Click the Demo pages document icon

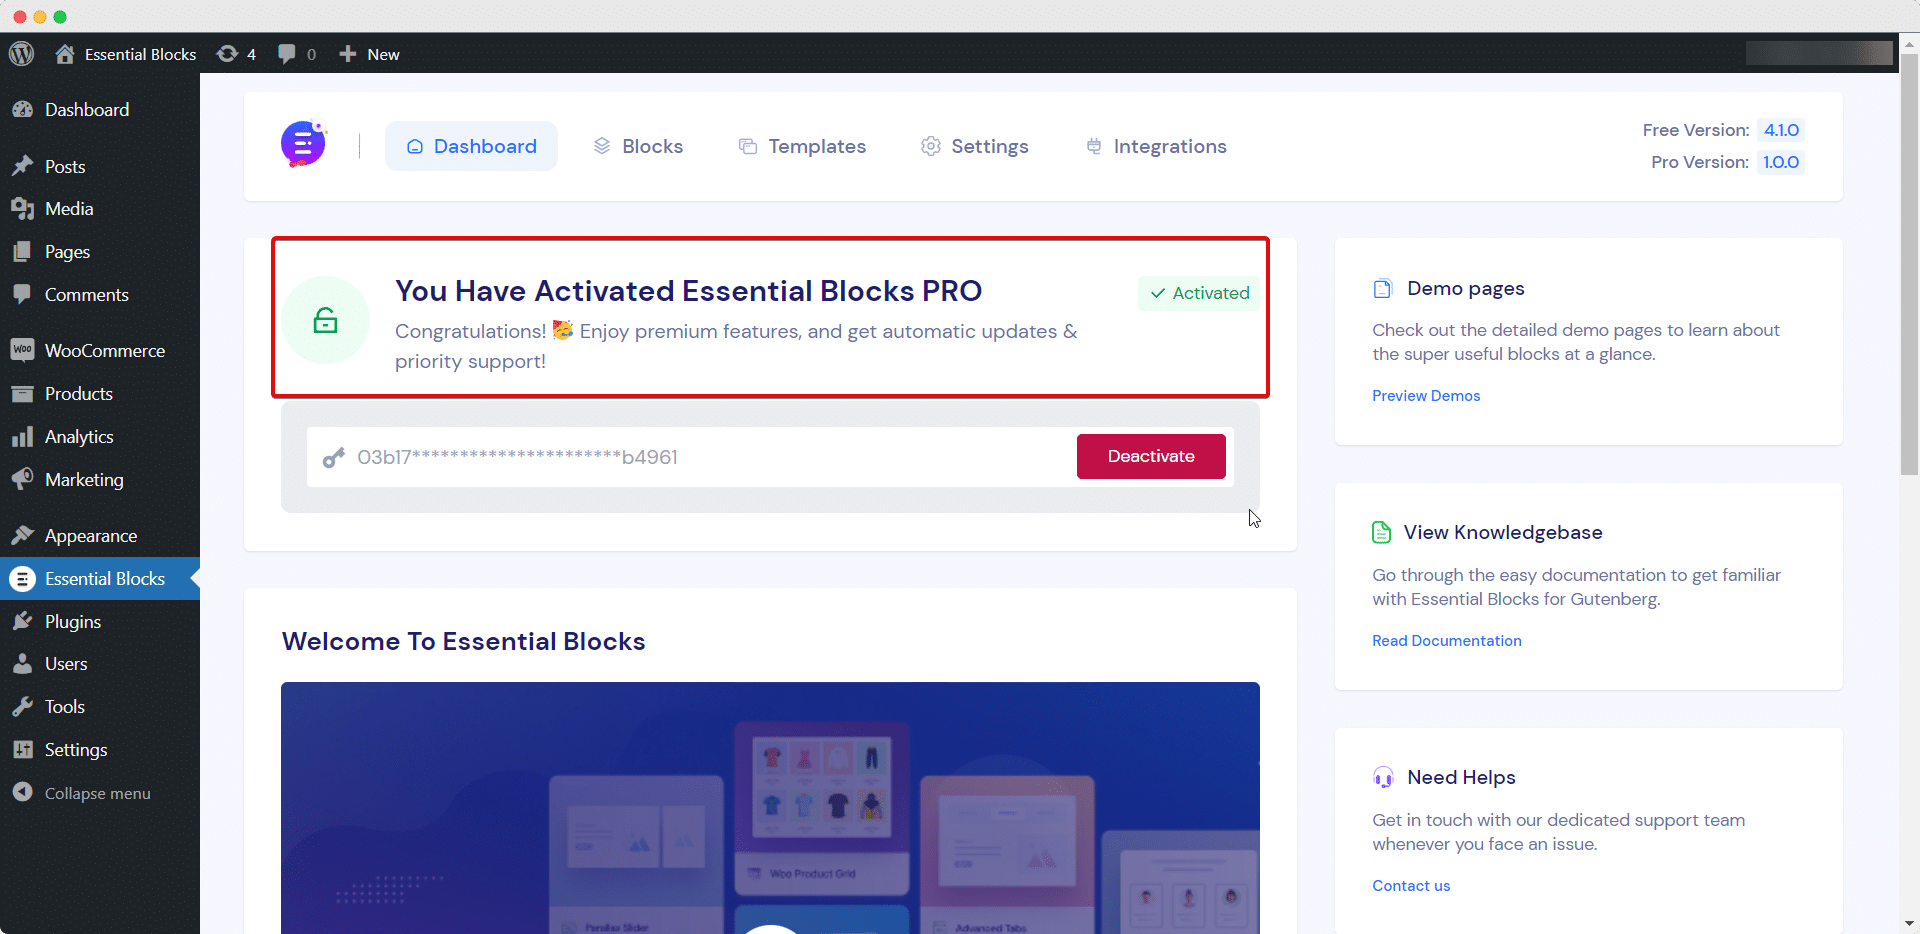(1383, 288)
